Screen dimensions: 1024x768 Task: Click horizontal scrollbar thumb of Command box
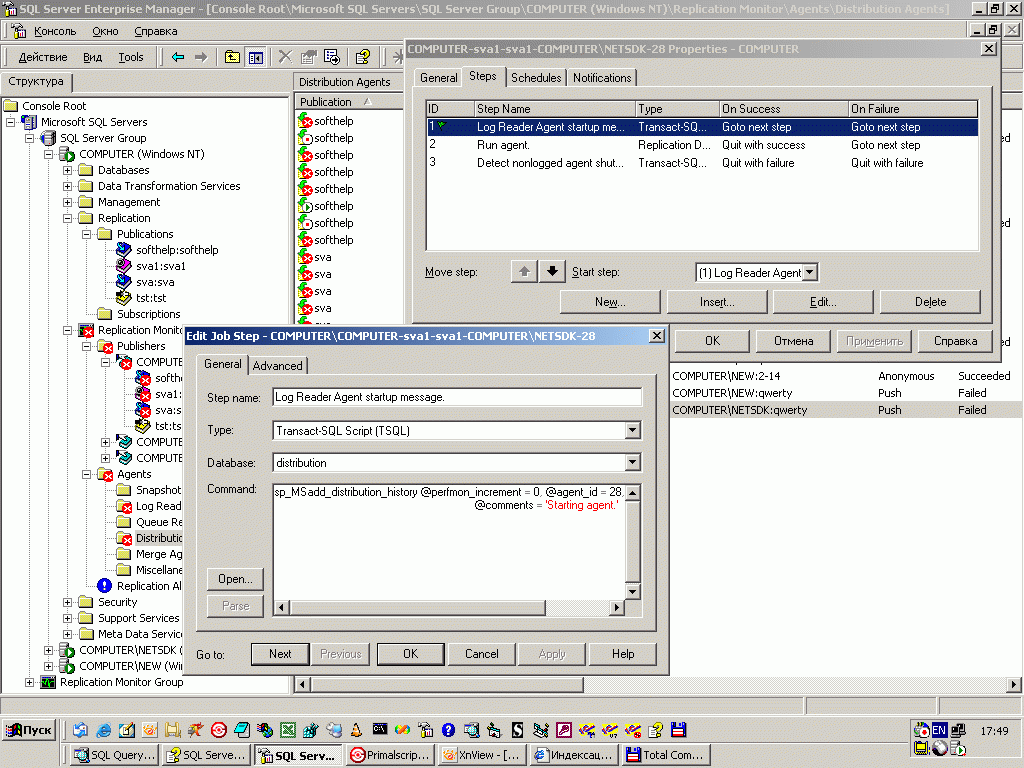coord(418,608)
